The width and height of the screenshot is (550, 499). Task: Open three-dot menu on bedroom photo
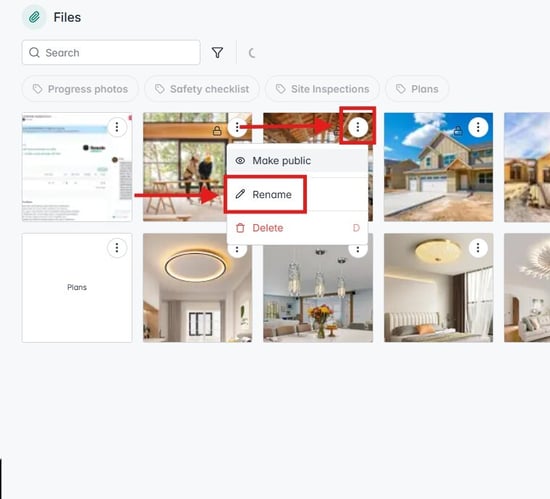[478, 248]
